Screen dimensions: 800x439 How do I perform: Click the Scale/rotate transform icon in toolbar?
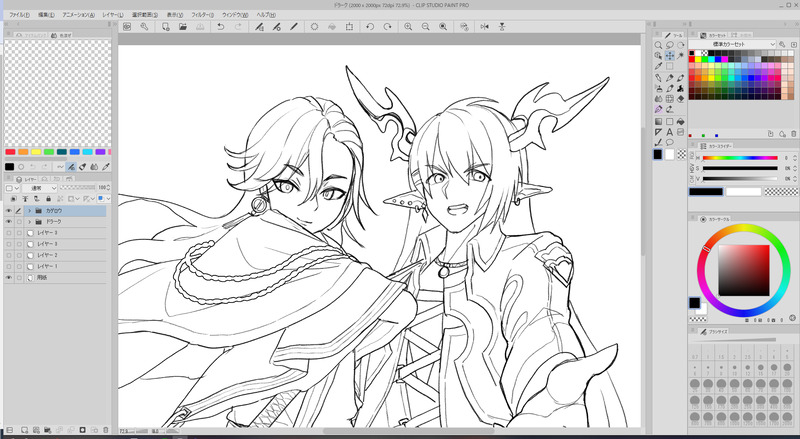tap(349, 27)
